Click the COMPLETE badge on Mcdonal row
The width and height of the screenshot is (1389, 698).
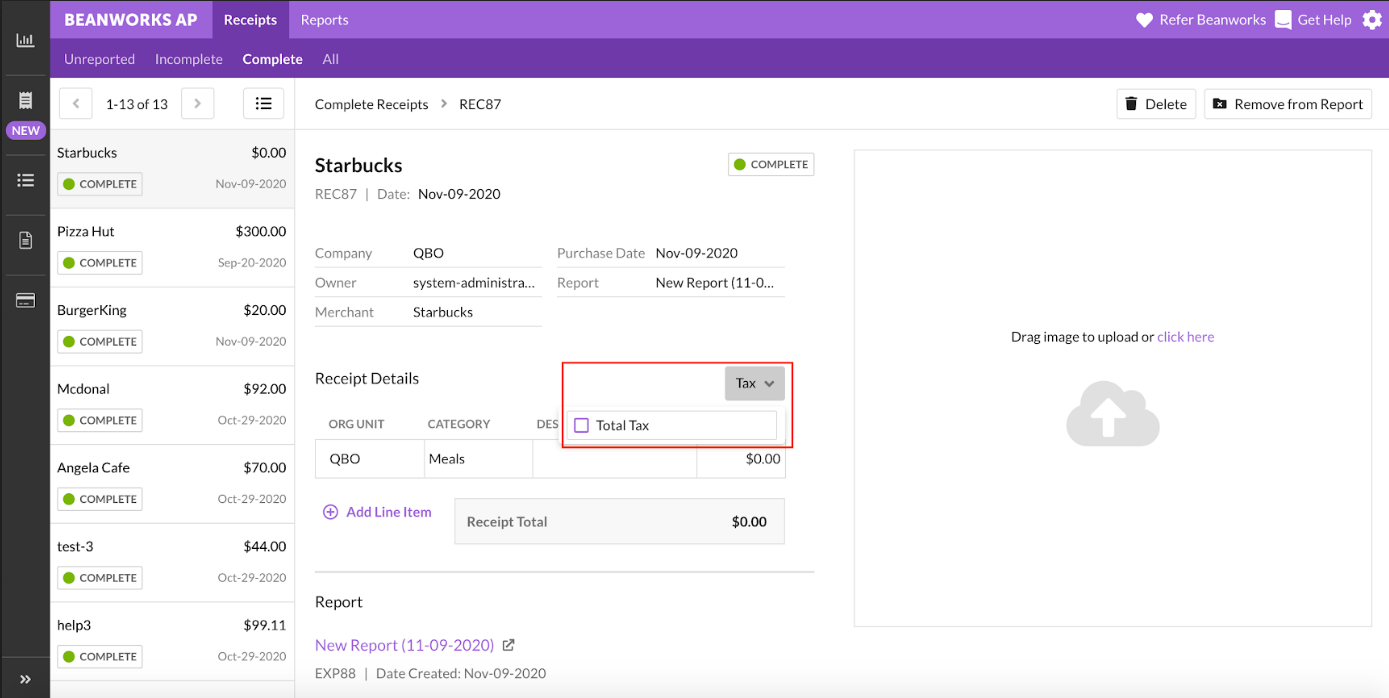99,420
